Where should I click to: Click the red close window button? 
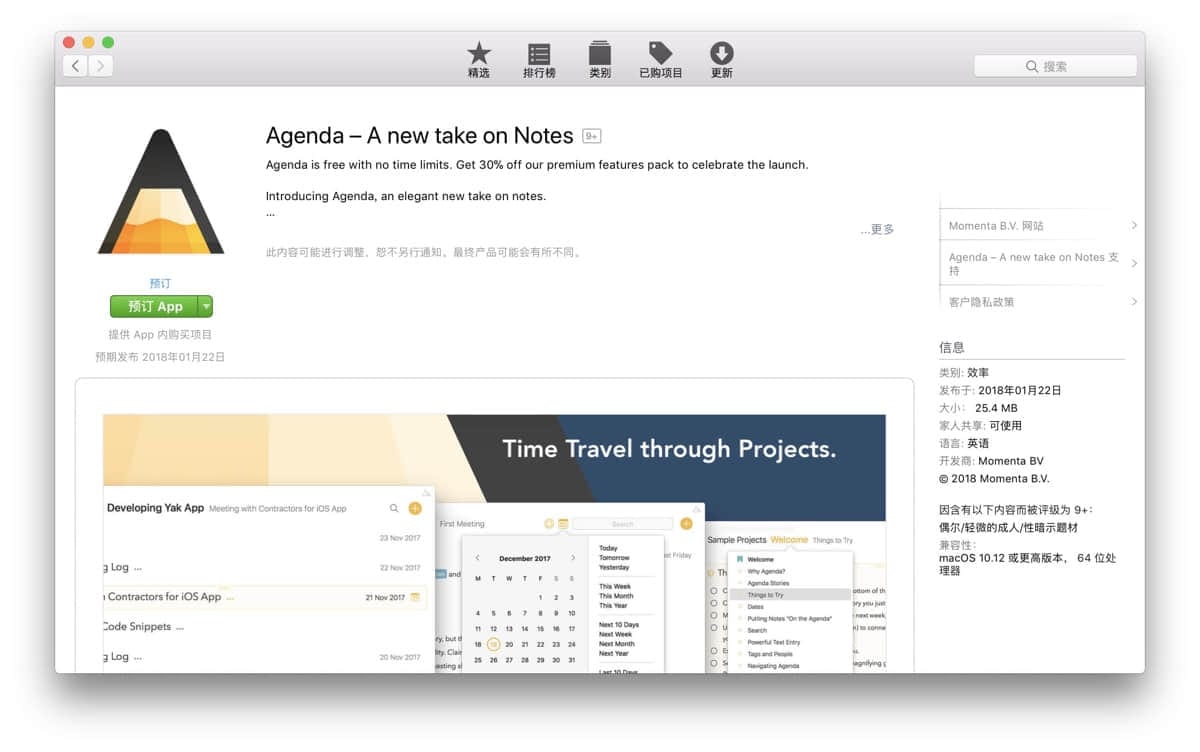coord(69,42)
